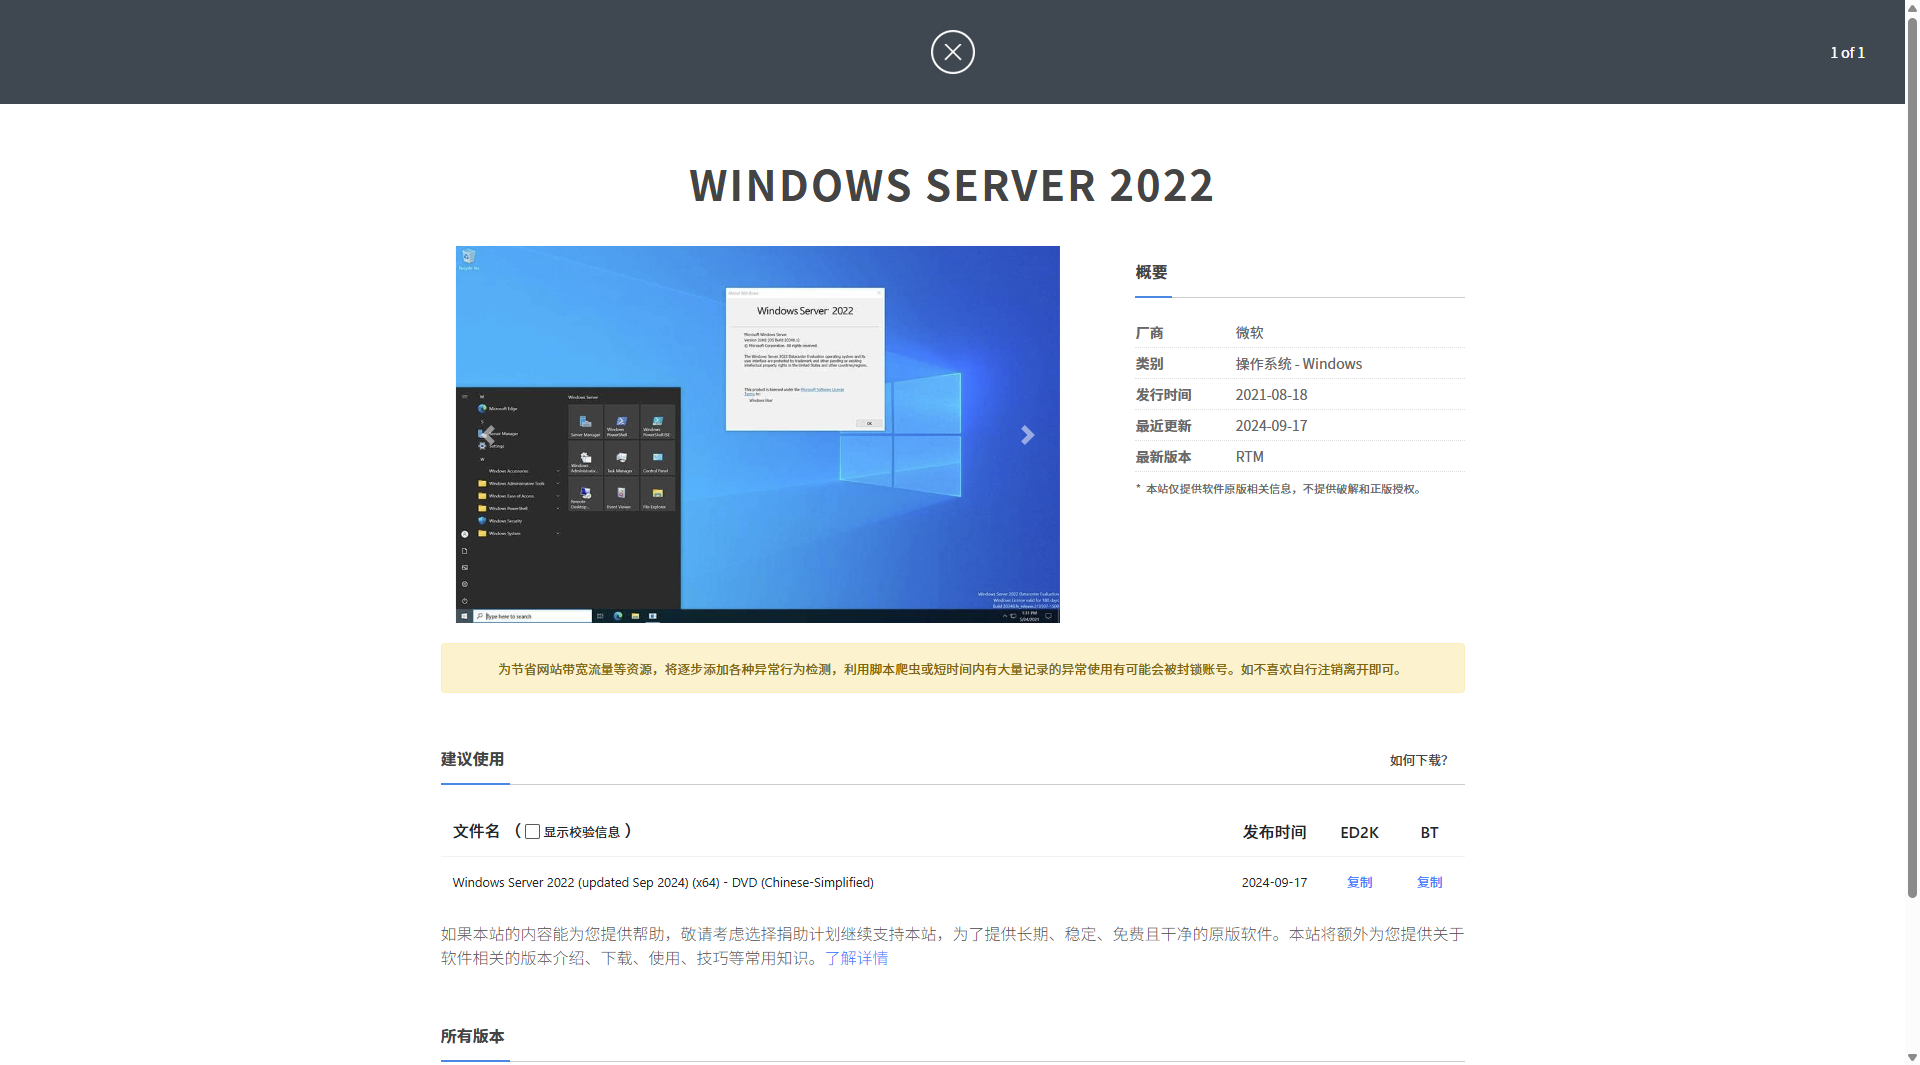
Task: Select the 建议使用 tab
Action: click(474, 760)
